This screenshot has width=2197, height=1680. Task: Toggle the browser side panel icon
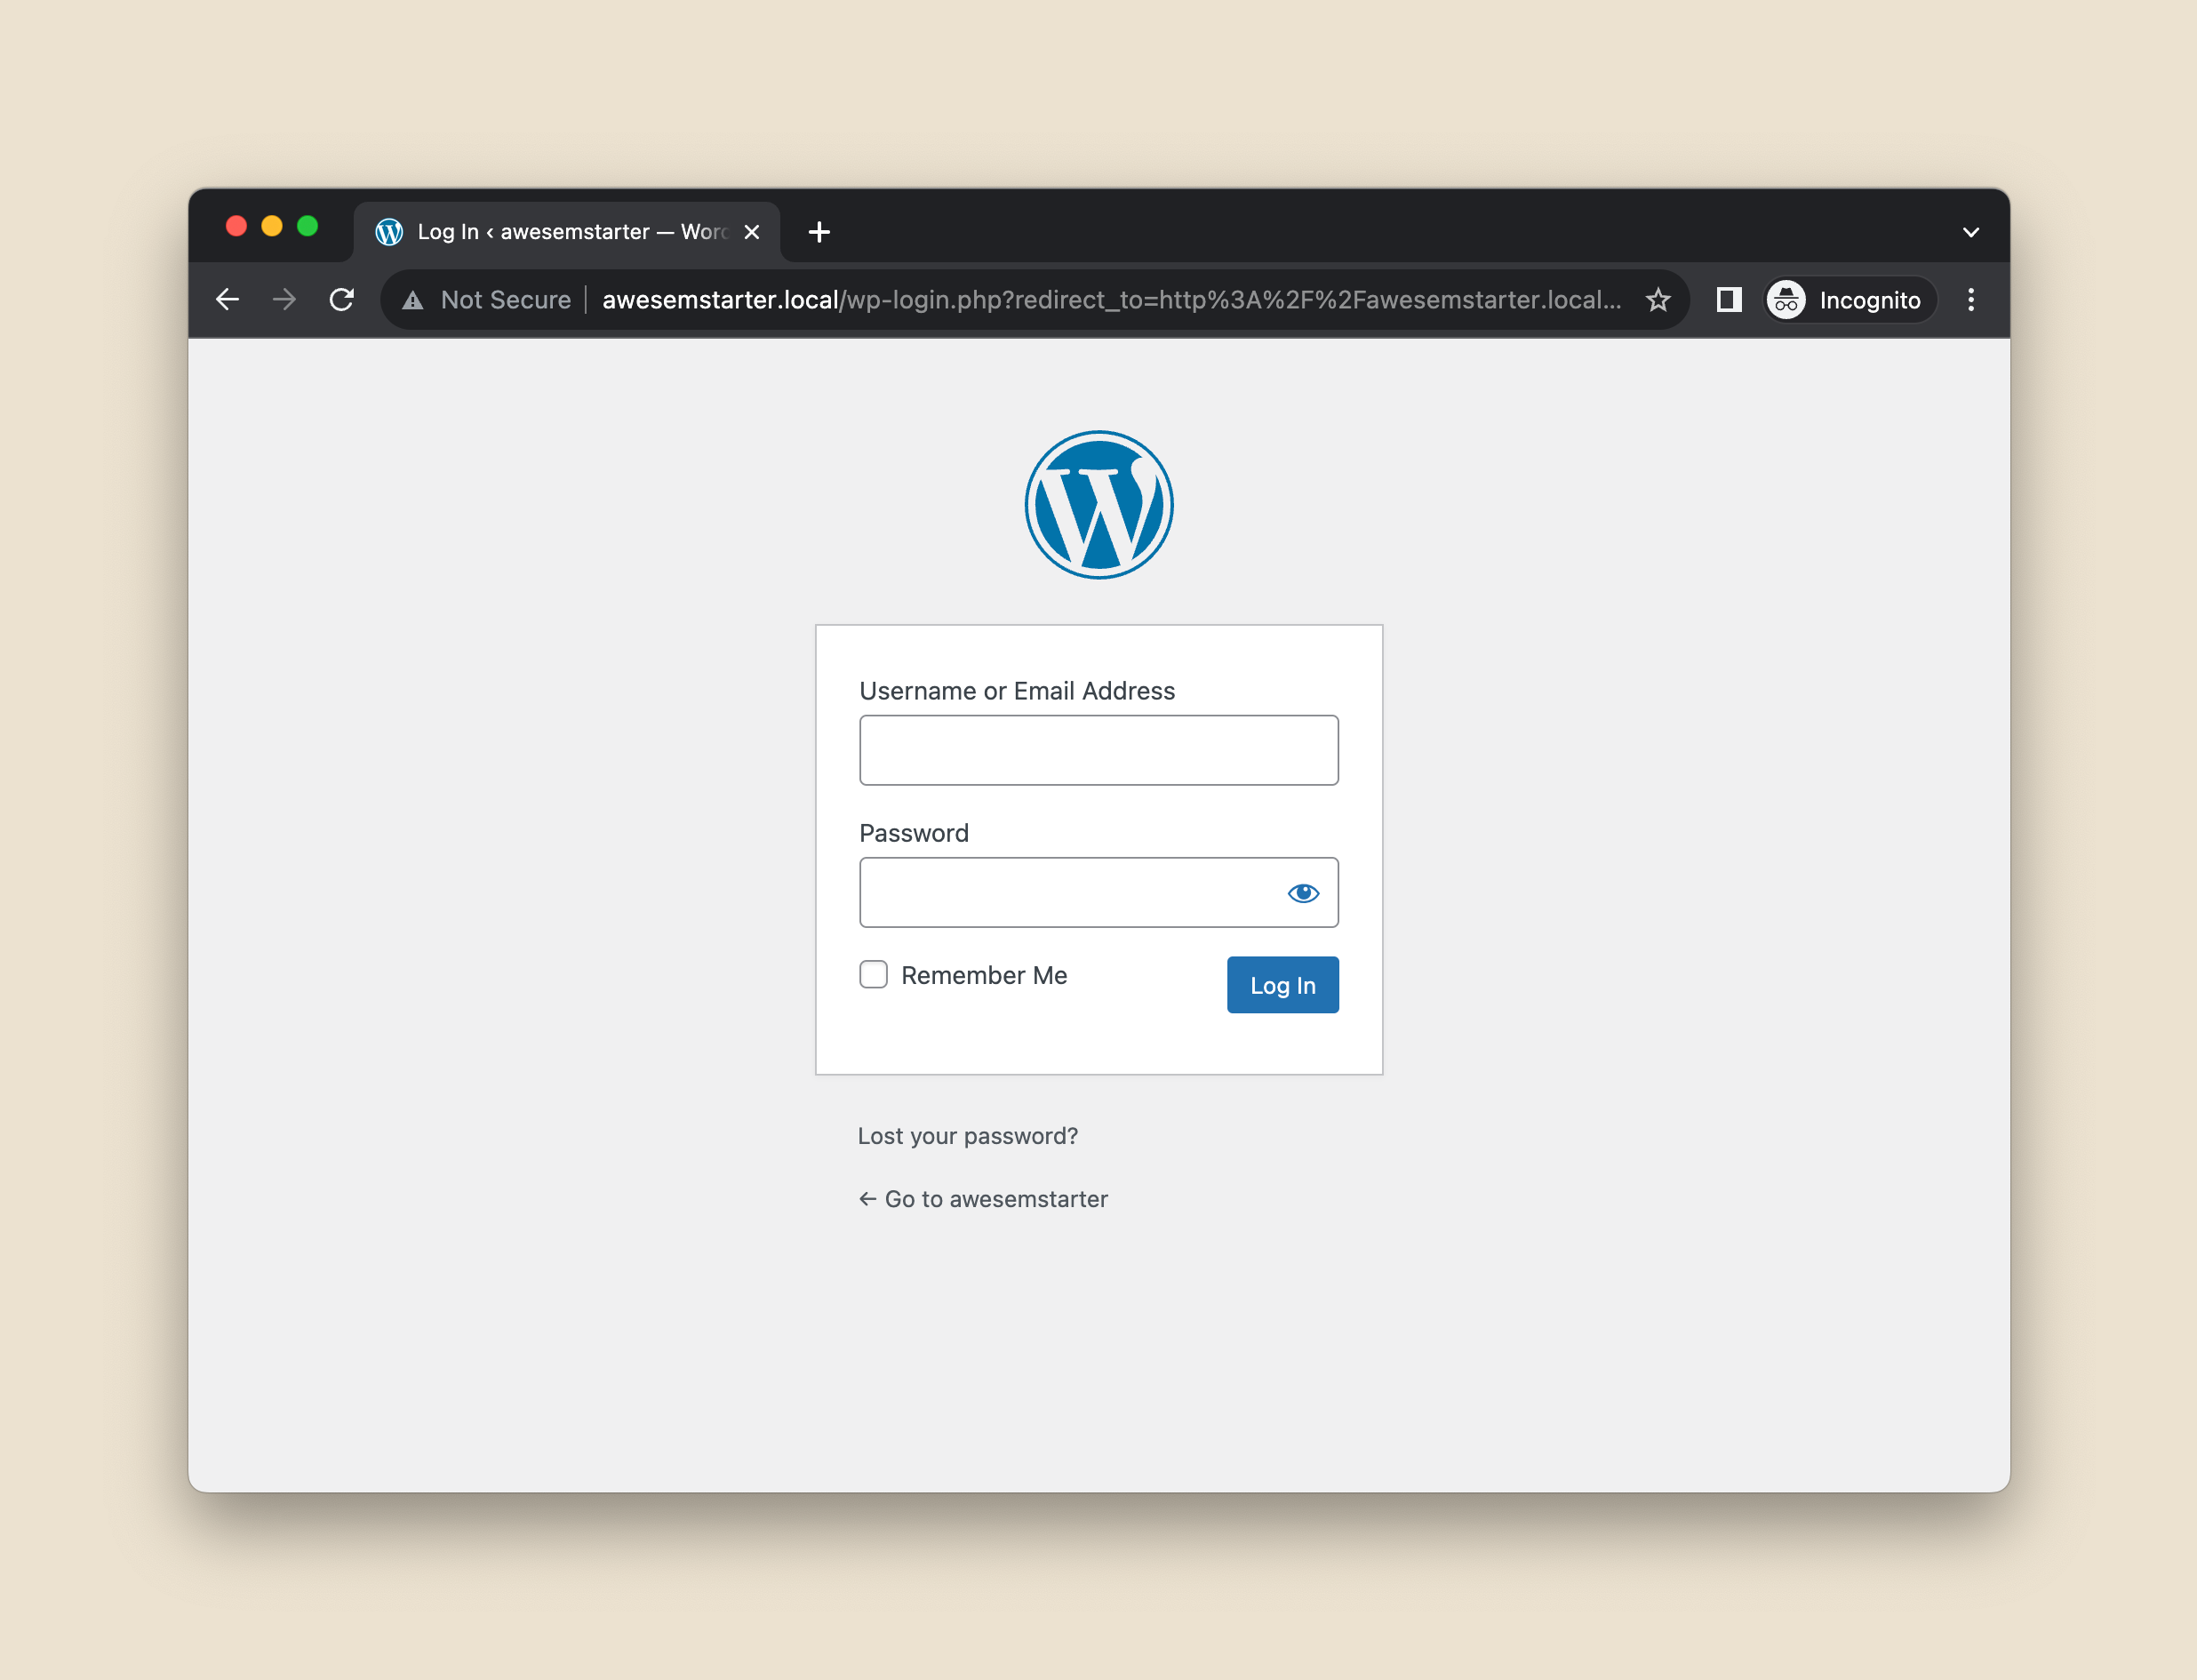[1728, 299]
